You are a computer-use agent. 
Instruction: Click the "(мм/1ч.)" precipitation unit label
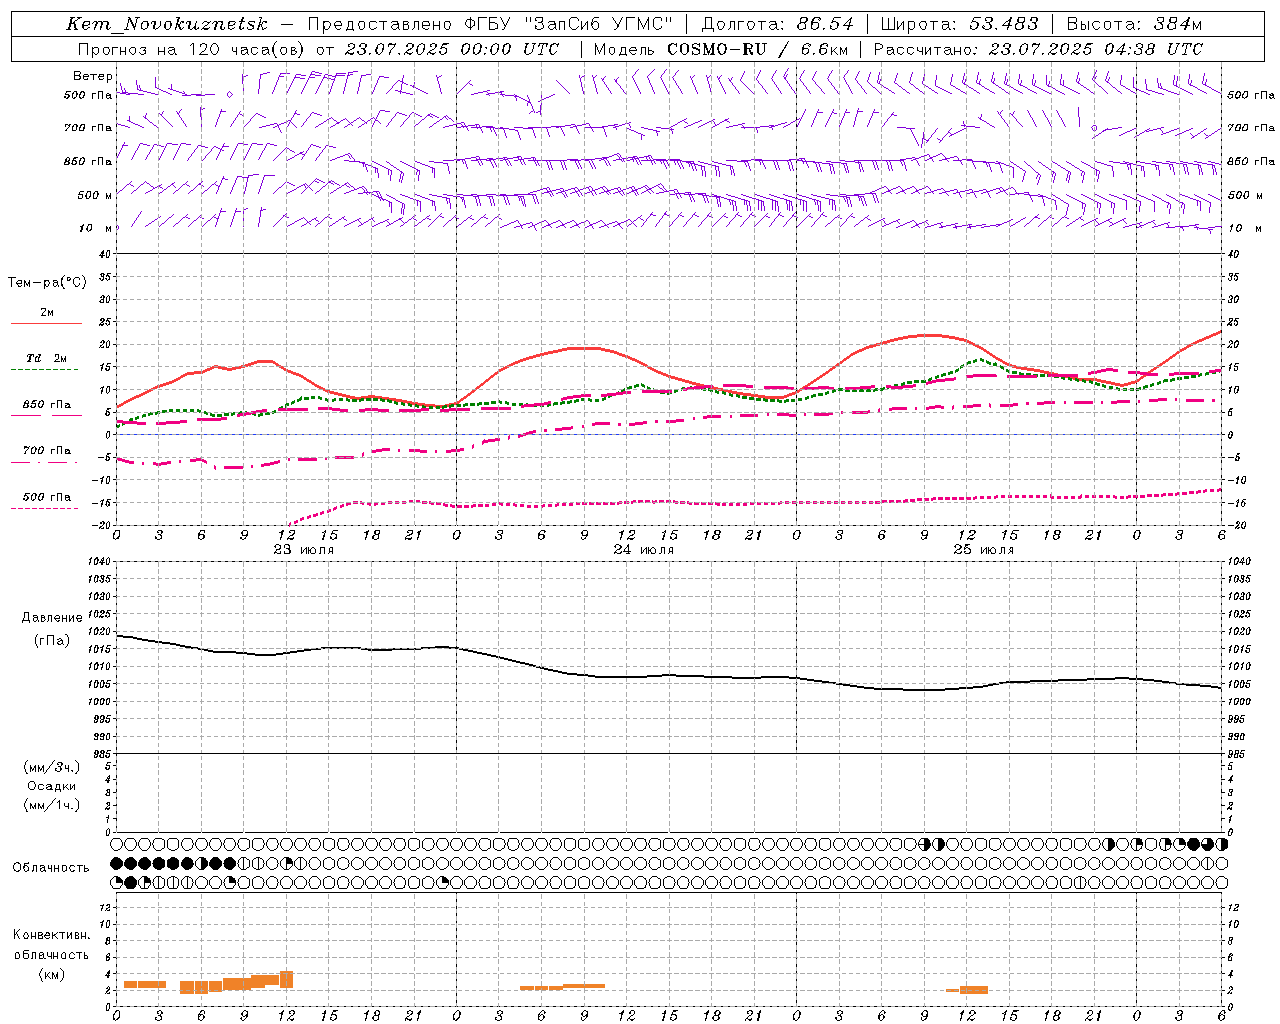pos(52,805)
